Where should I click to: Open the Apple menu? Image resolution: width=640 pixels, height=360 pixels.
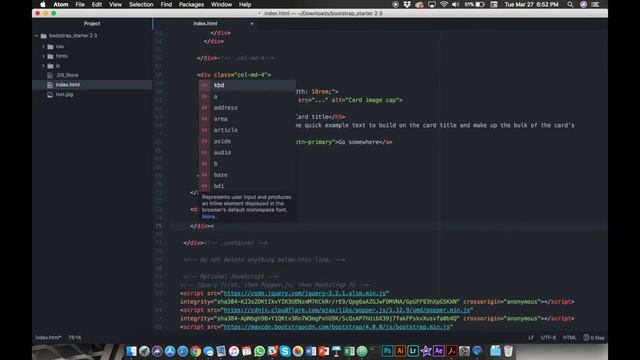43,4
